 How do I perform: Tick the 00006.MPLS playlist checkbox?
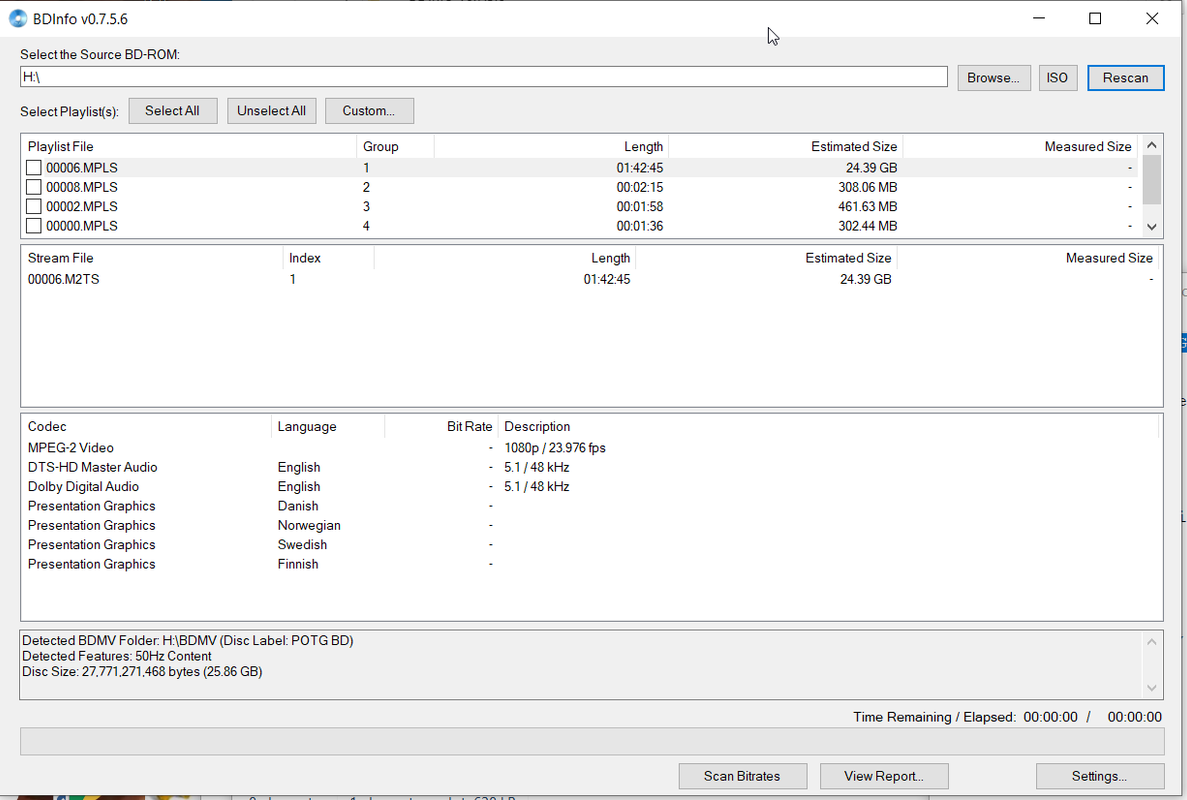pyautogui.click(x=33, y=167)
